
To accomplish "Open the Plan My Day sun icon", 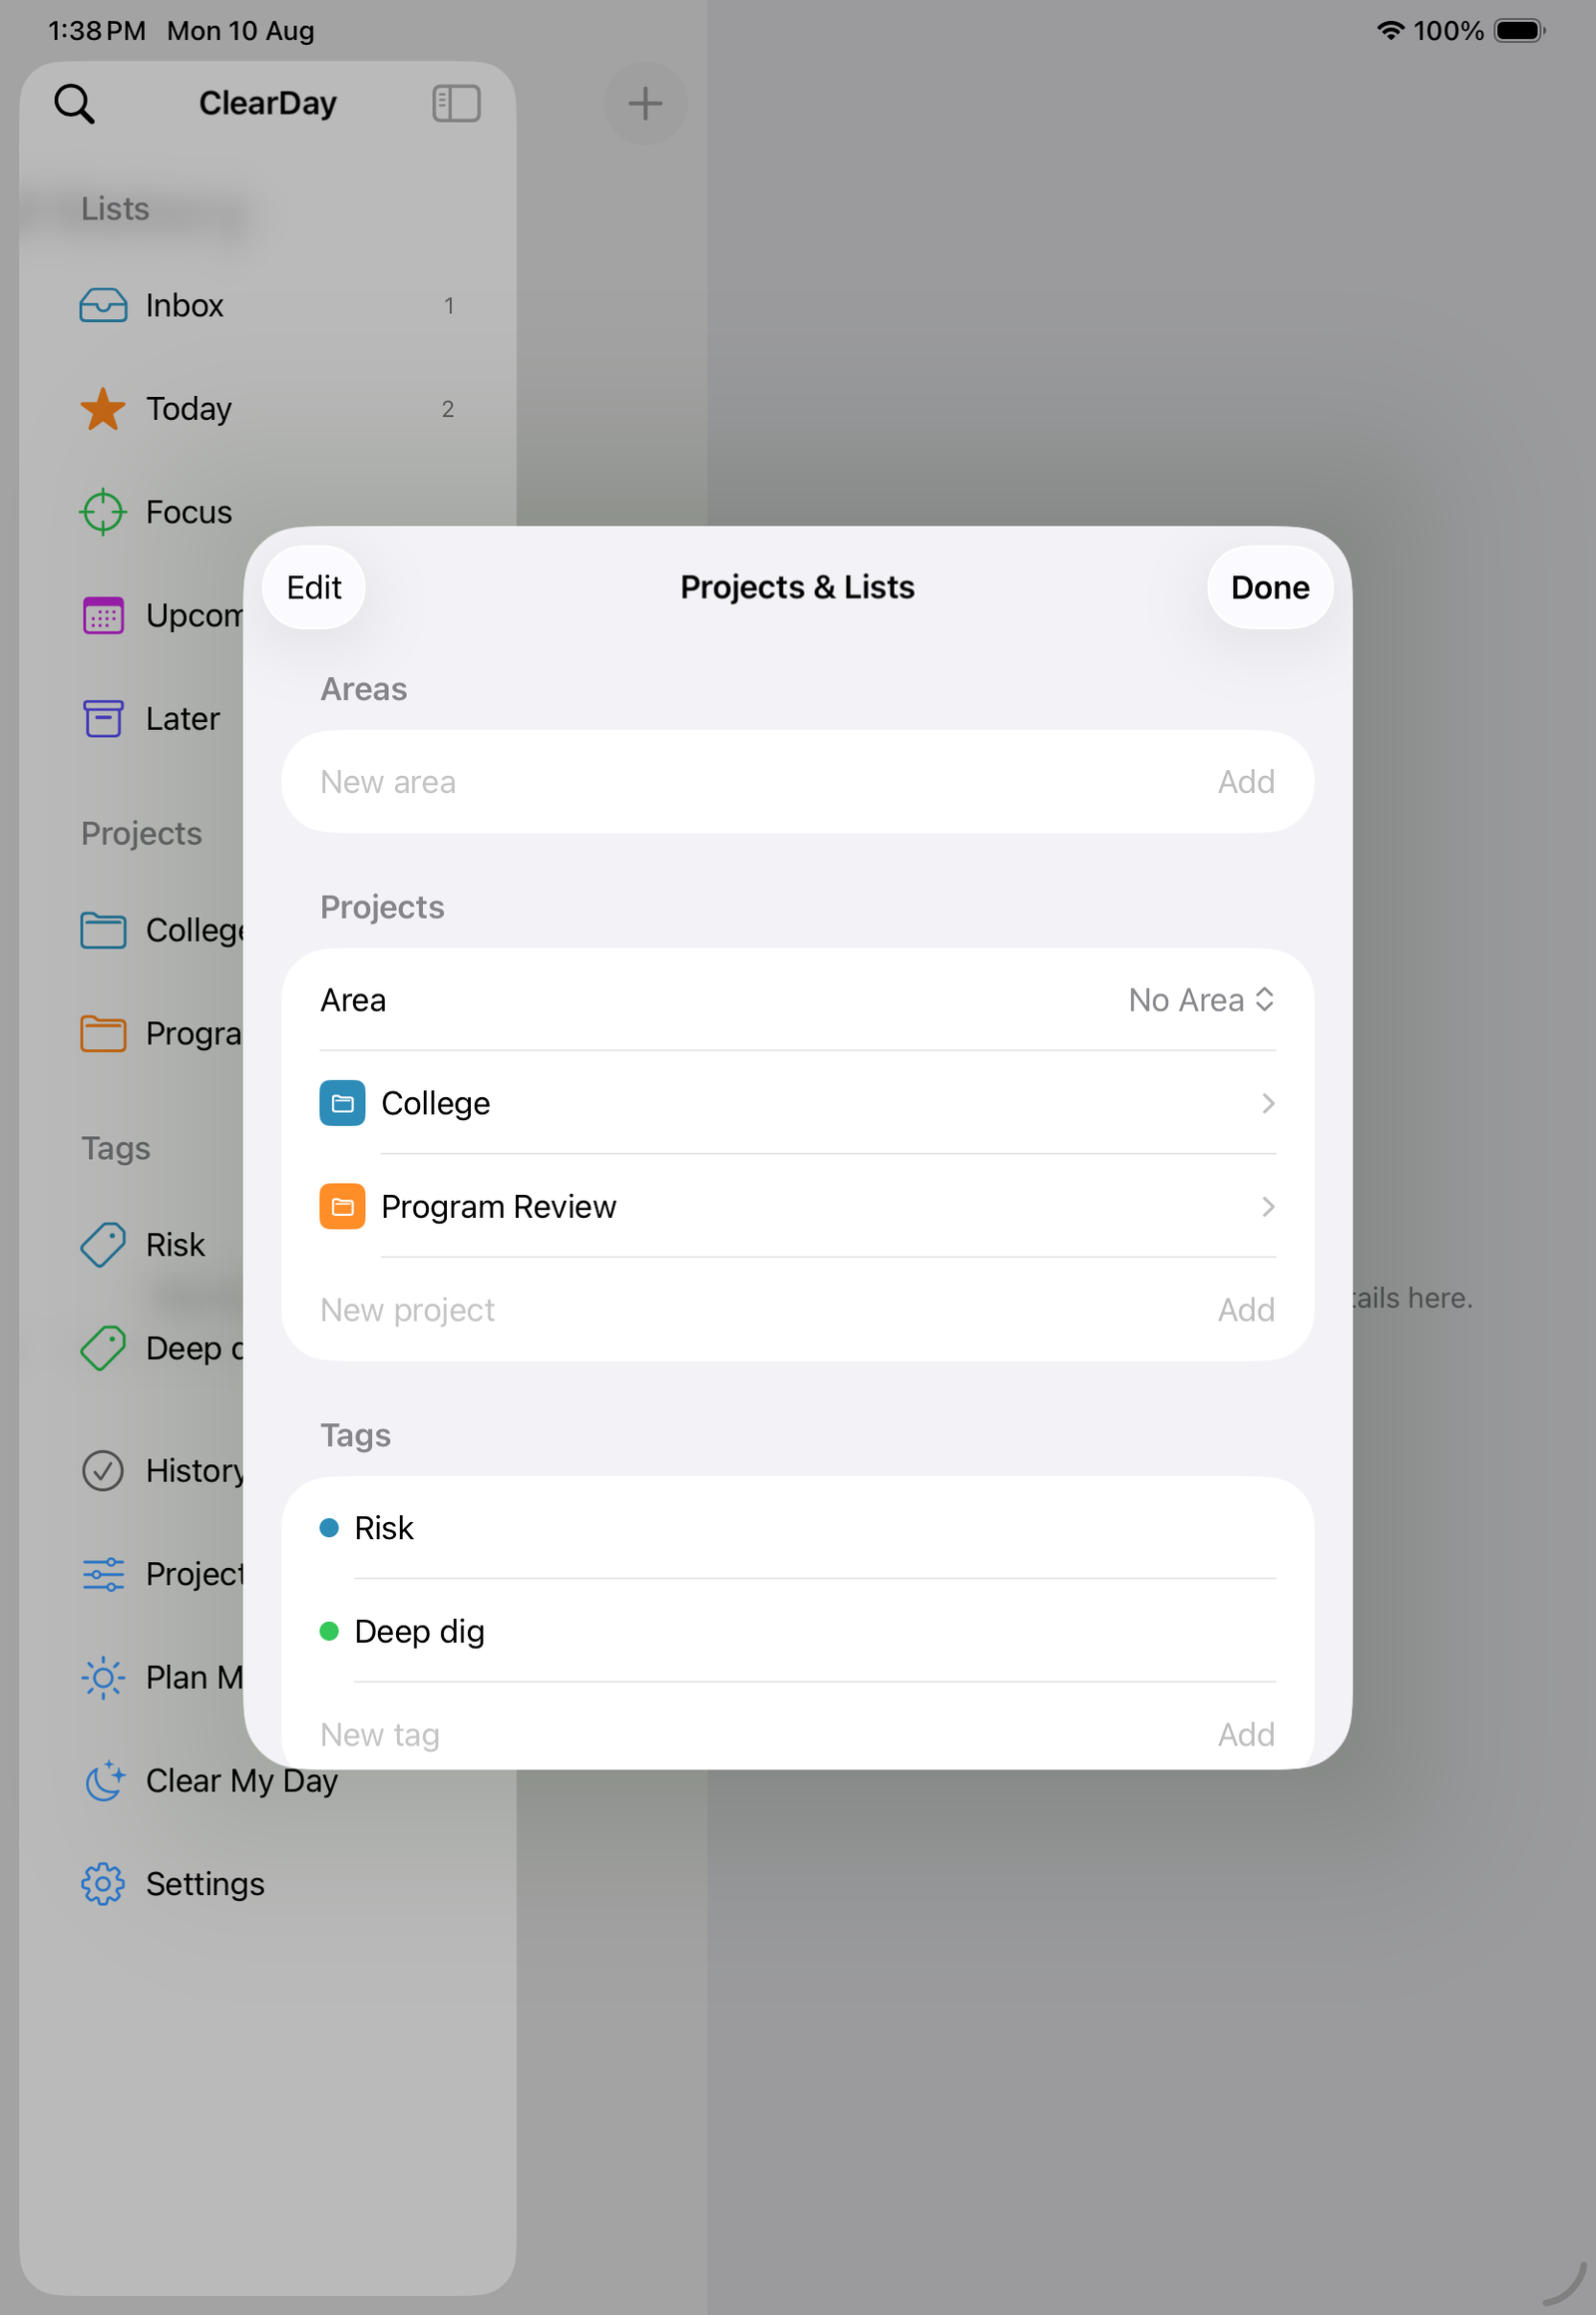I will coord(103,1677).
